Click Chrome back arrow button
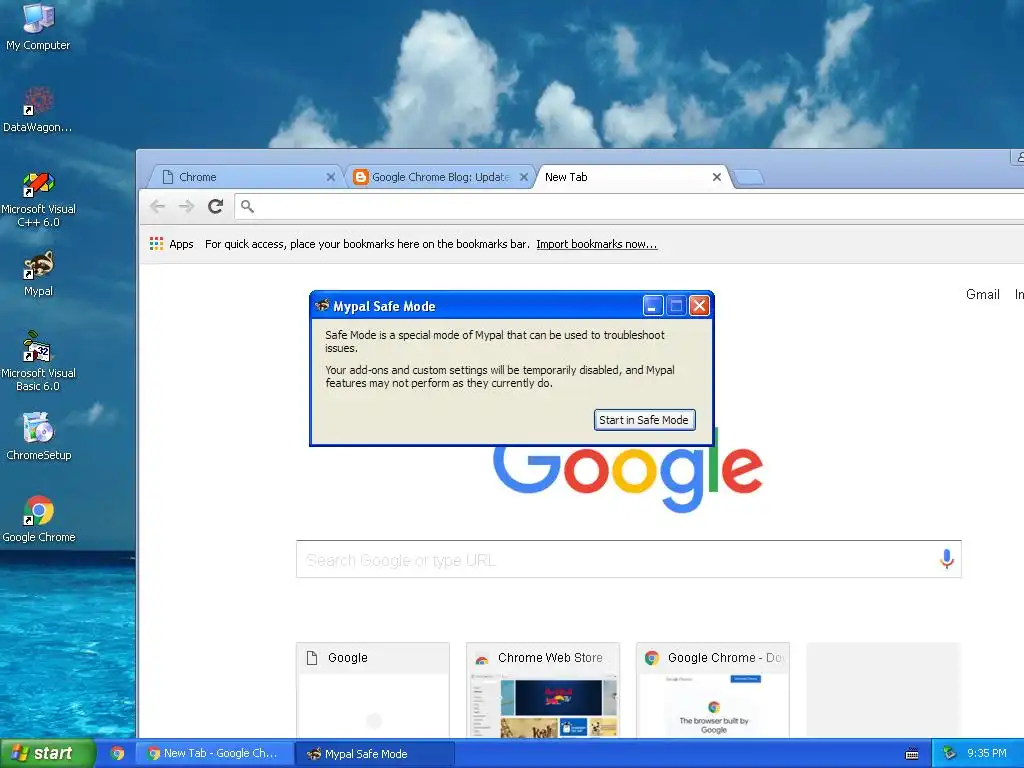Viewport: 1024px width, 768px height. [157, 207]
